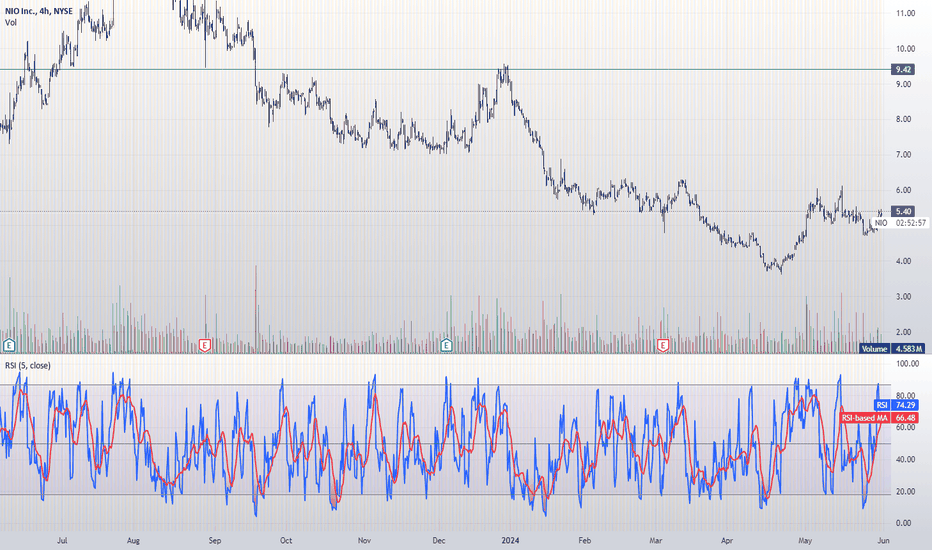Click the Dec label on time axis
Viewport: 932px width, 550px height.
[439, 540]
